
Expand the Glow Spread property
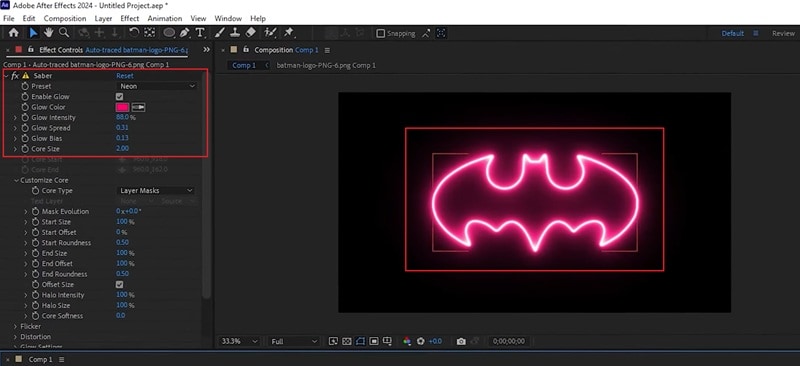[15, 128]
